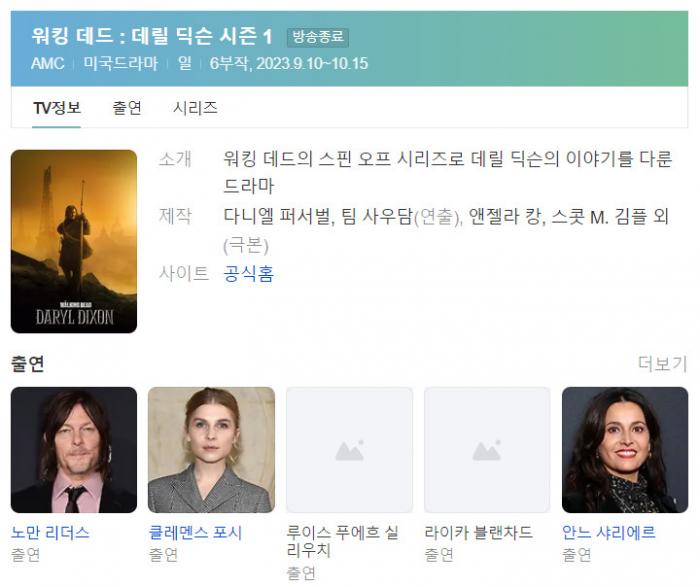Open 노만 리더스 name link
The height and width of the screenshot is (587, 700).
tap(50, 533)
